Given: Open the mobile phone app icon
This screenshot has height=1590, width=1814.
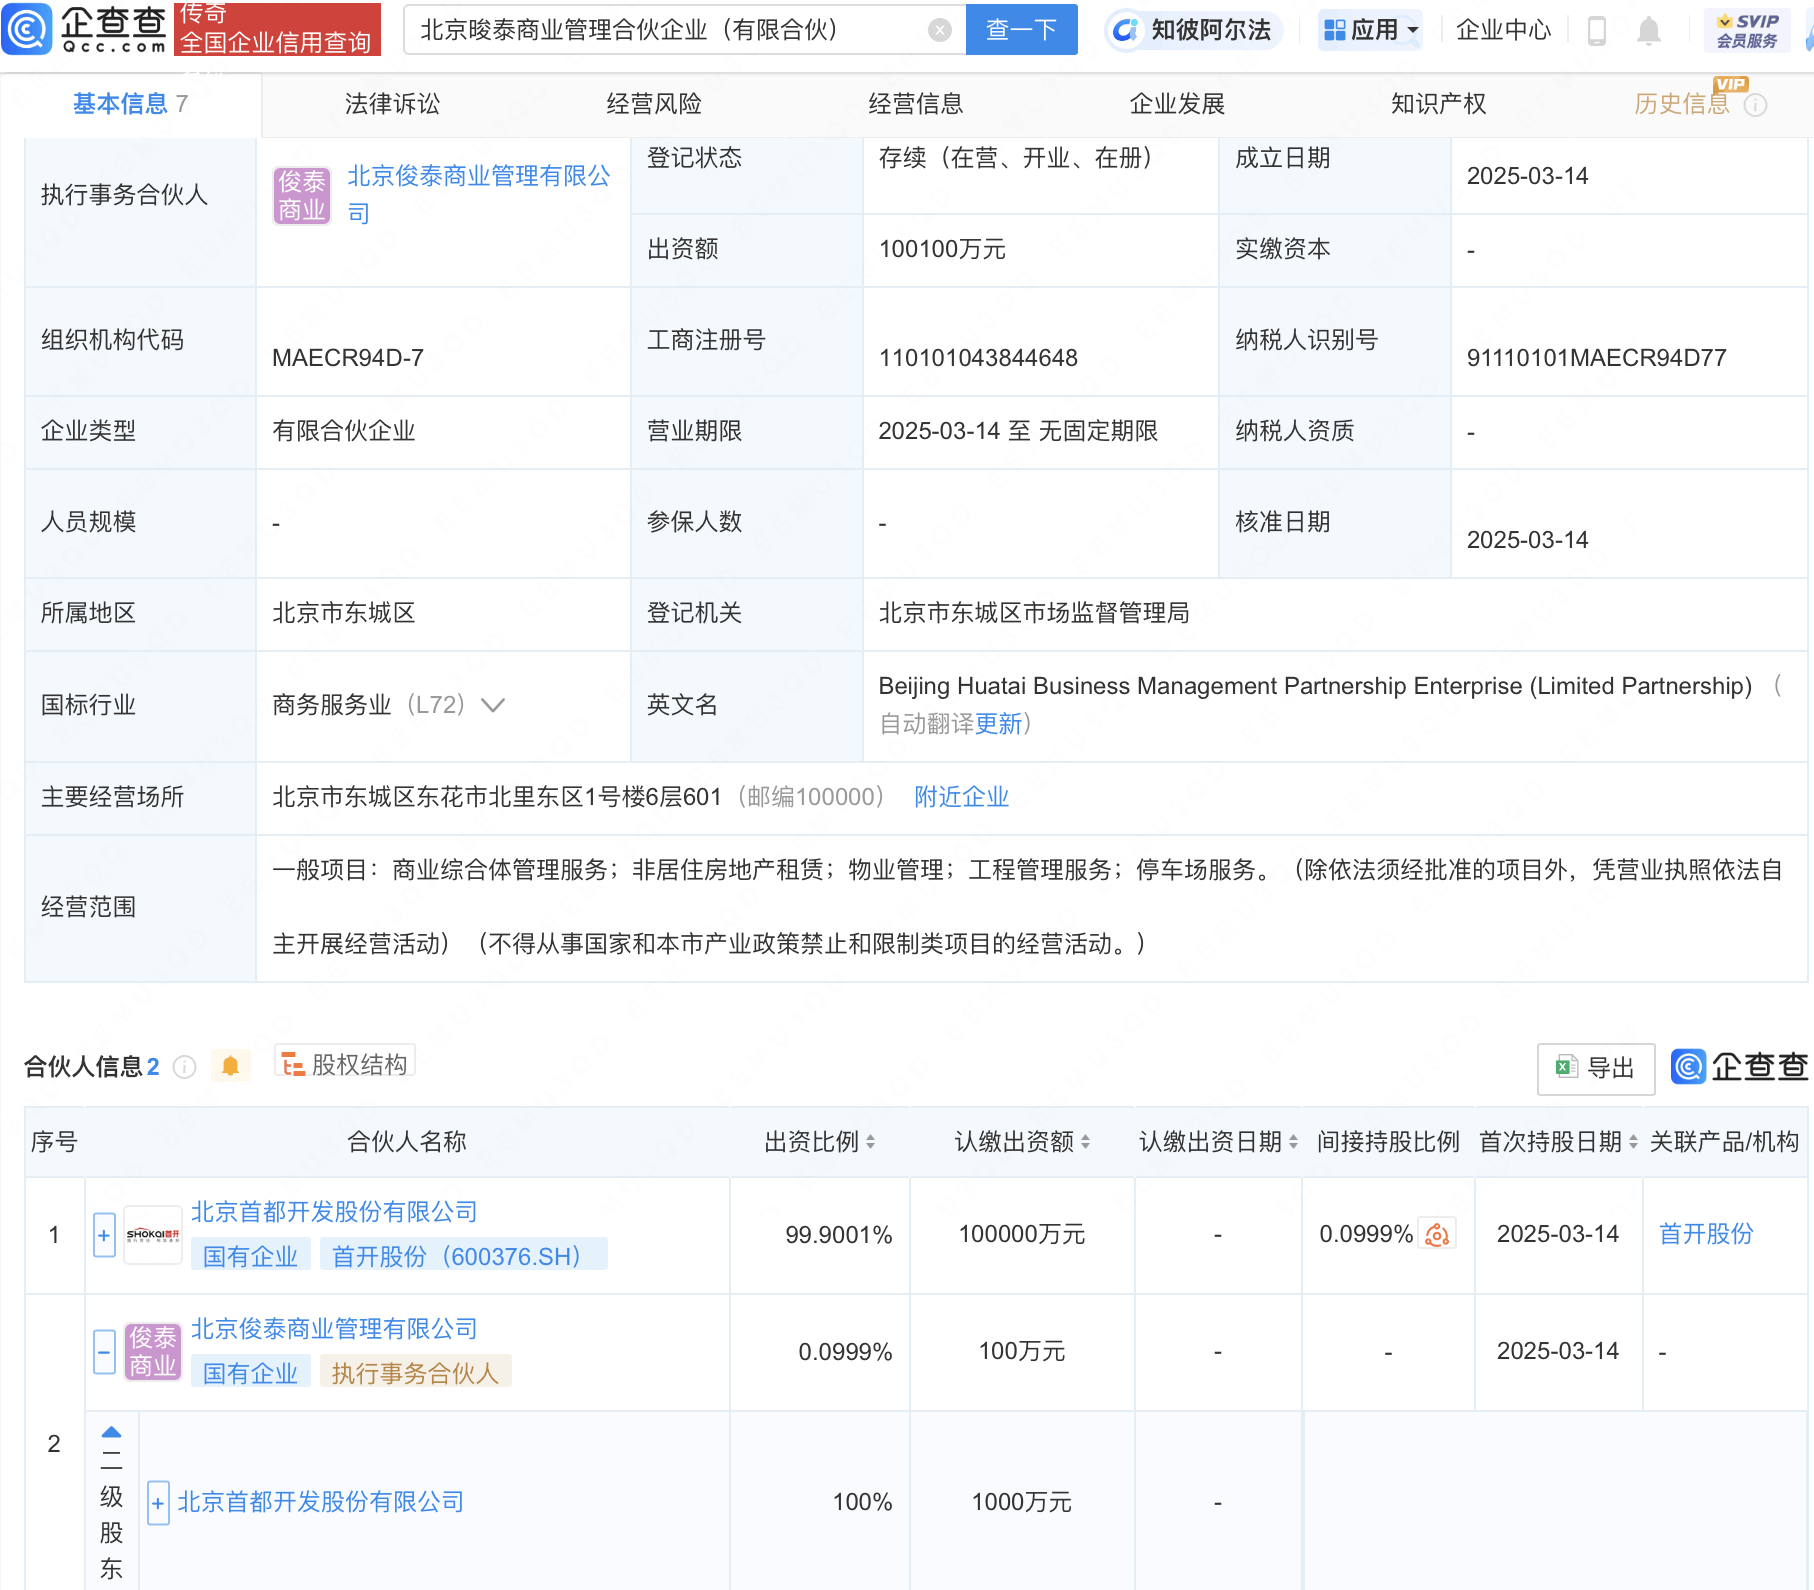Looking at the screenshot, I should (x=1597, y=31).
